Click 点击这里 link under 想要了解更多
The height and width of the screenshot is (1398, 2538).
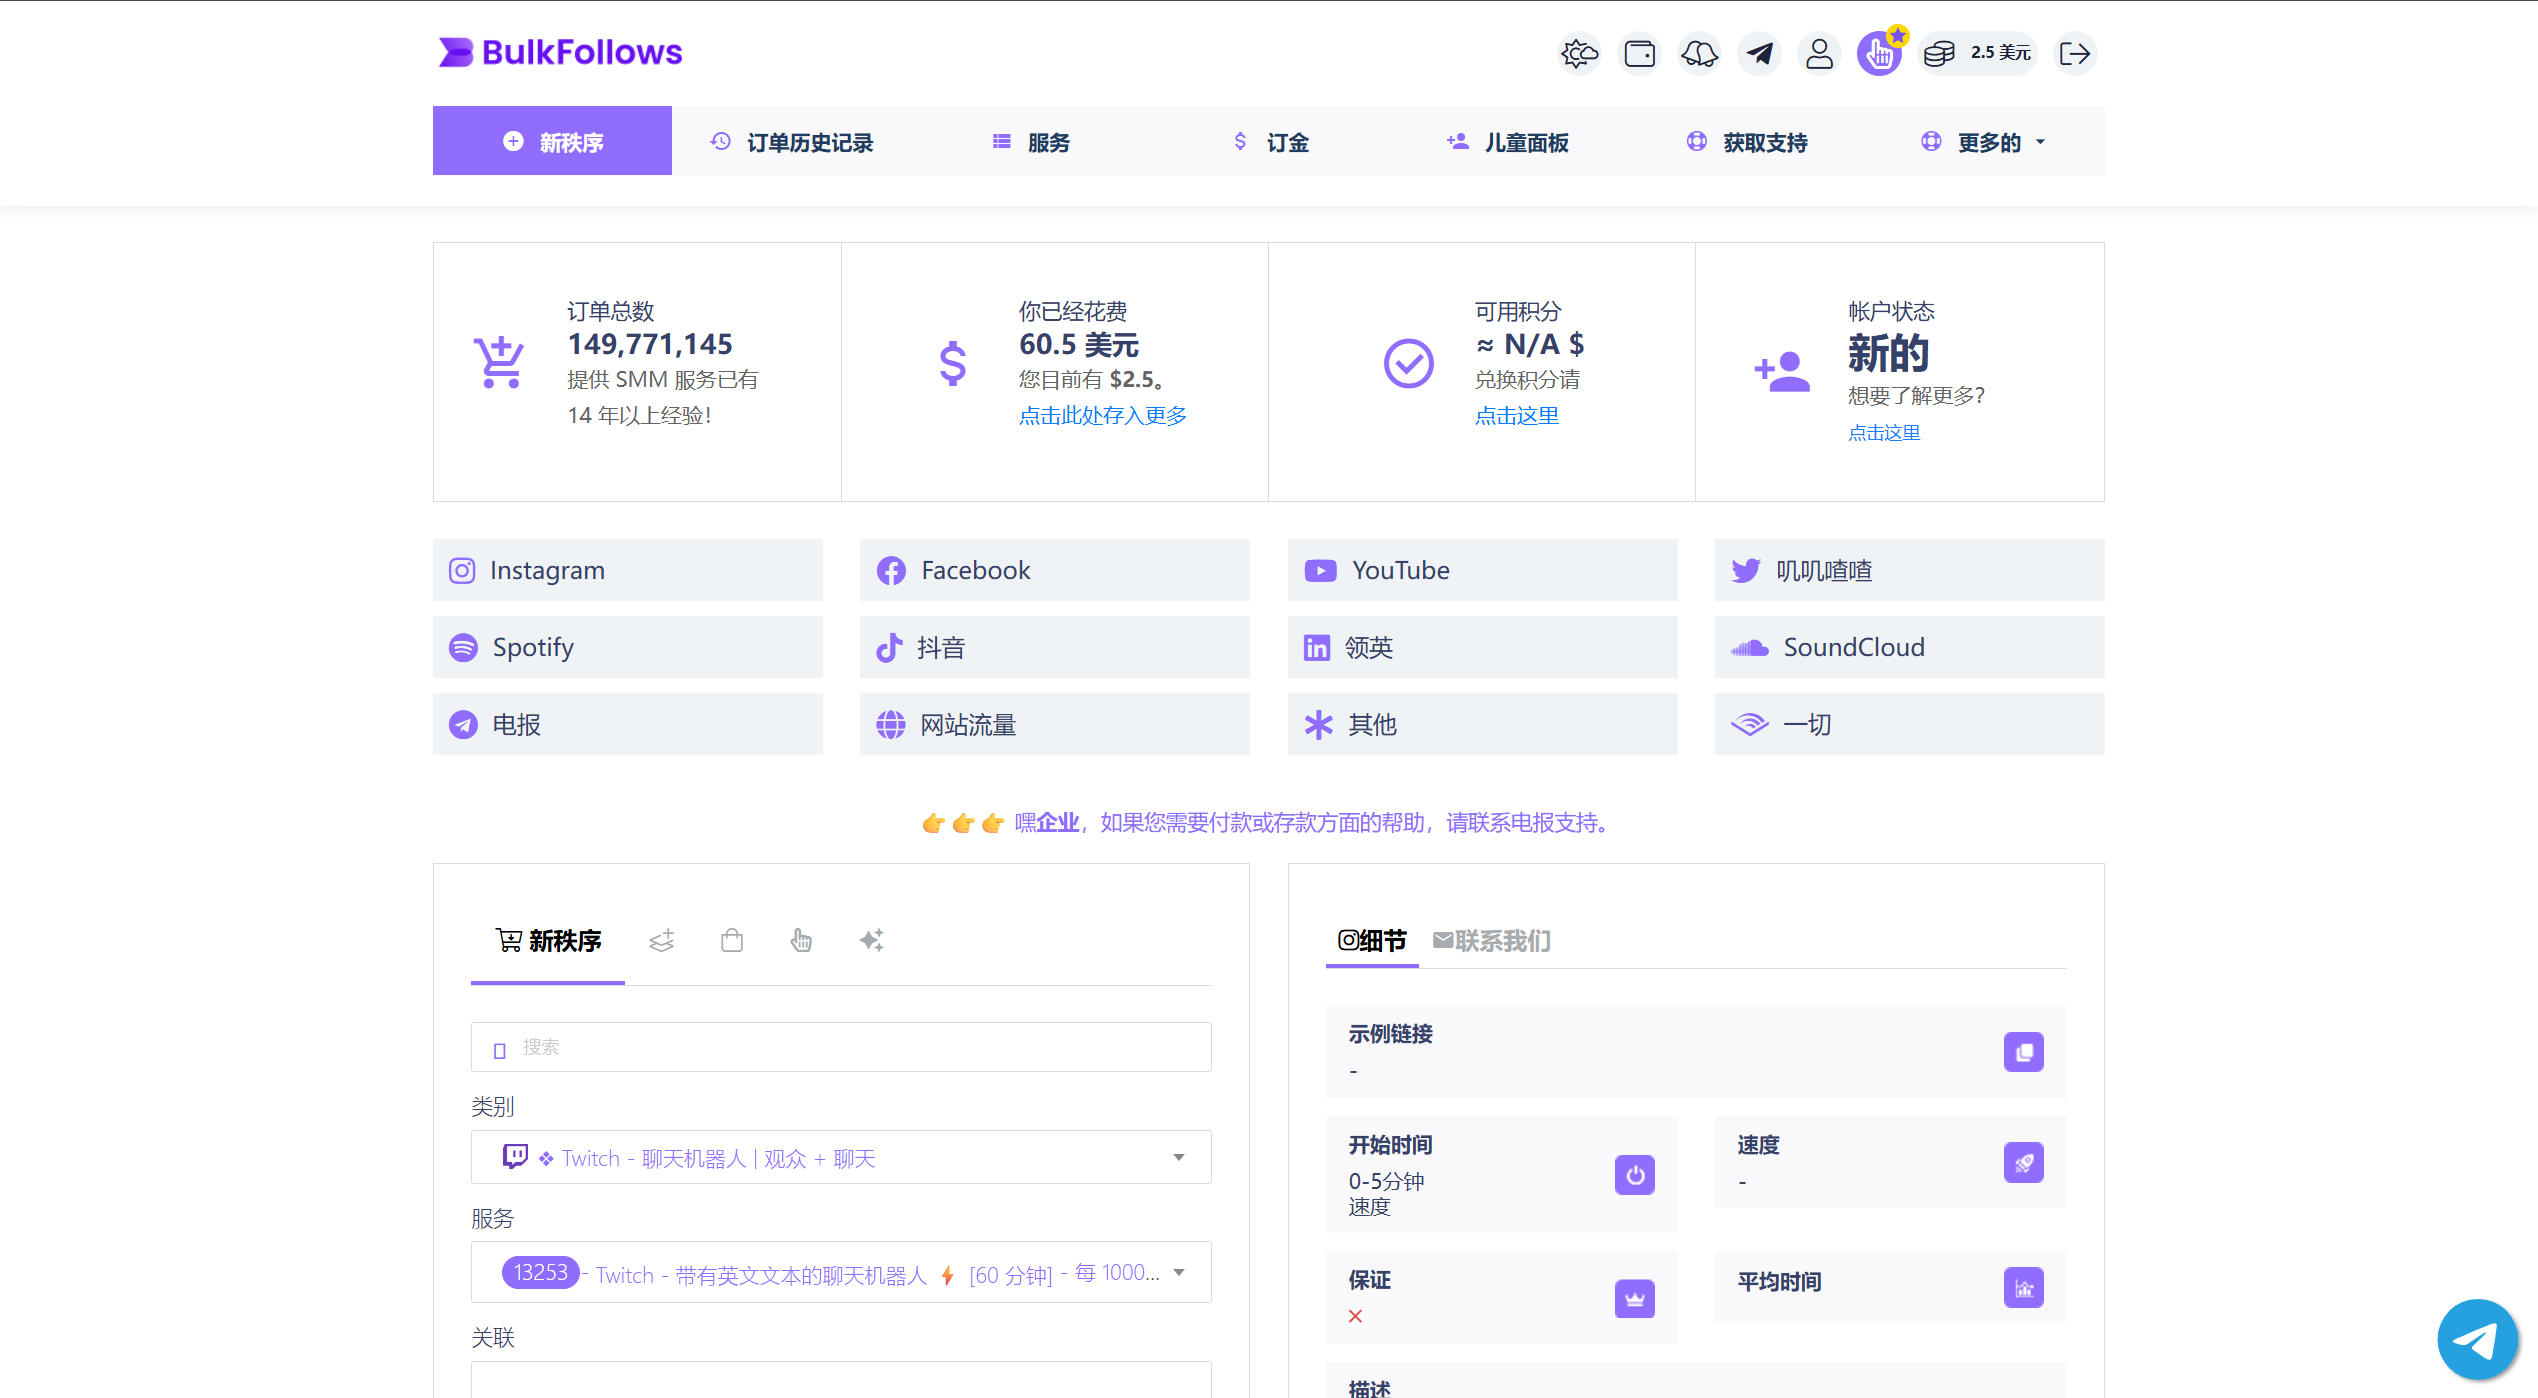tap(1884, 433)
